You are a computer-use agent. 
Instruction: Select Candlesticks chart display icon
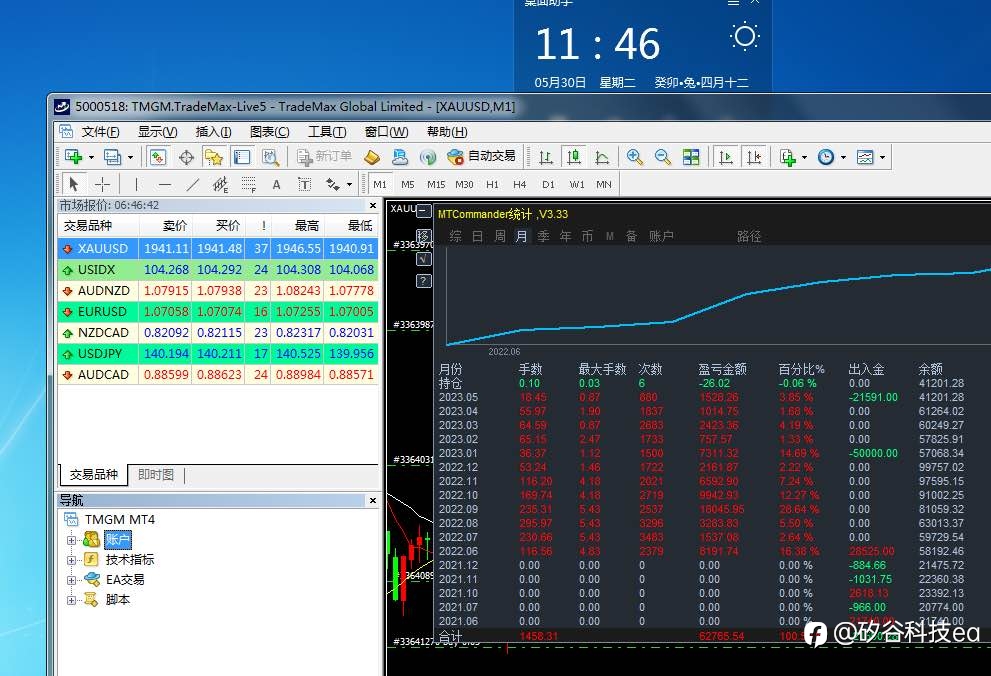574,157
